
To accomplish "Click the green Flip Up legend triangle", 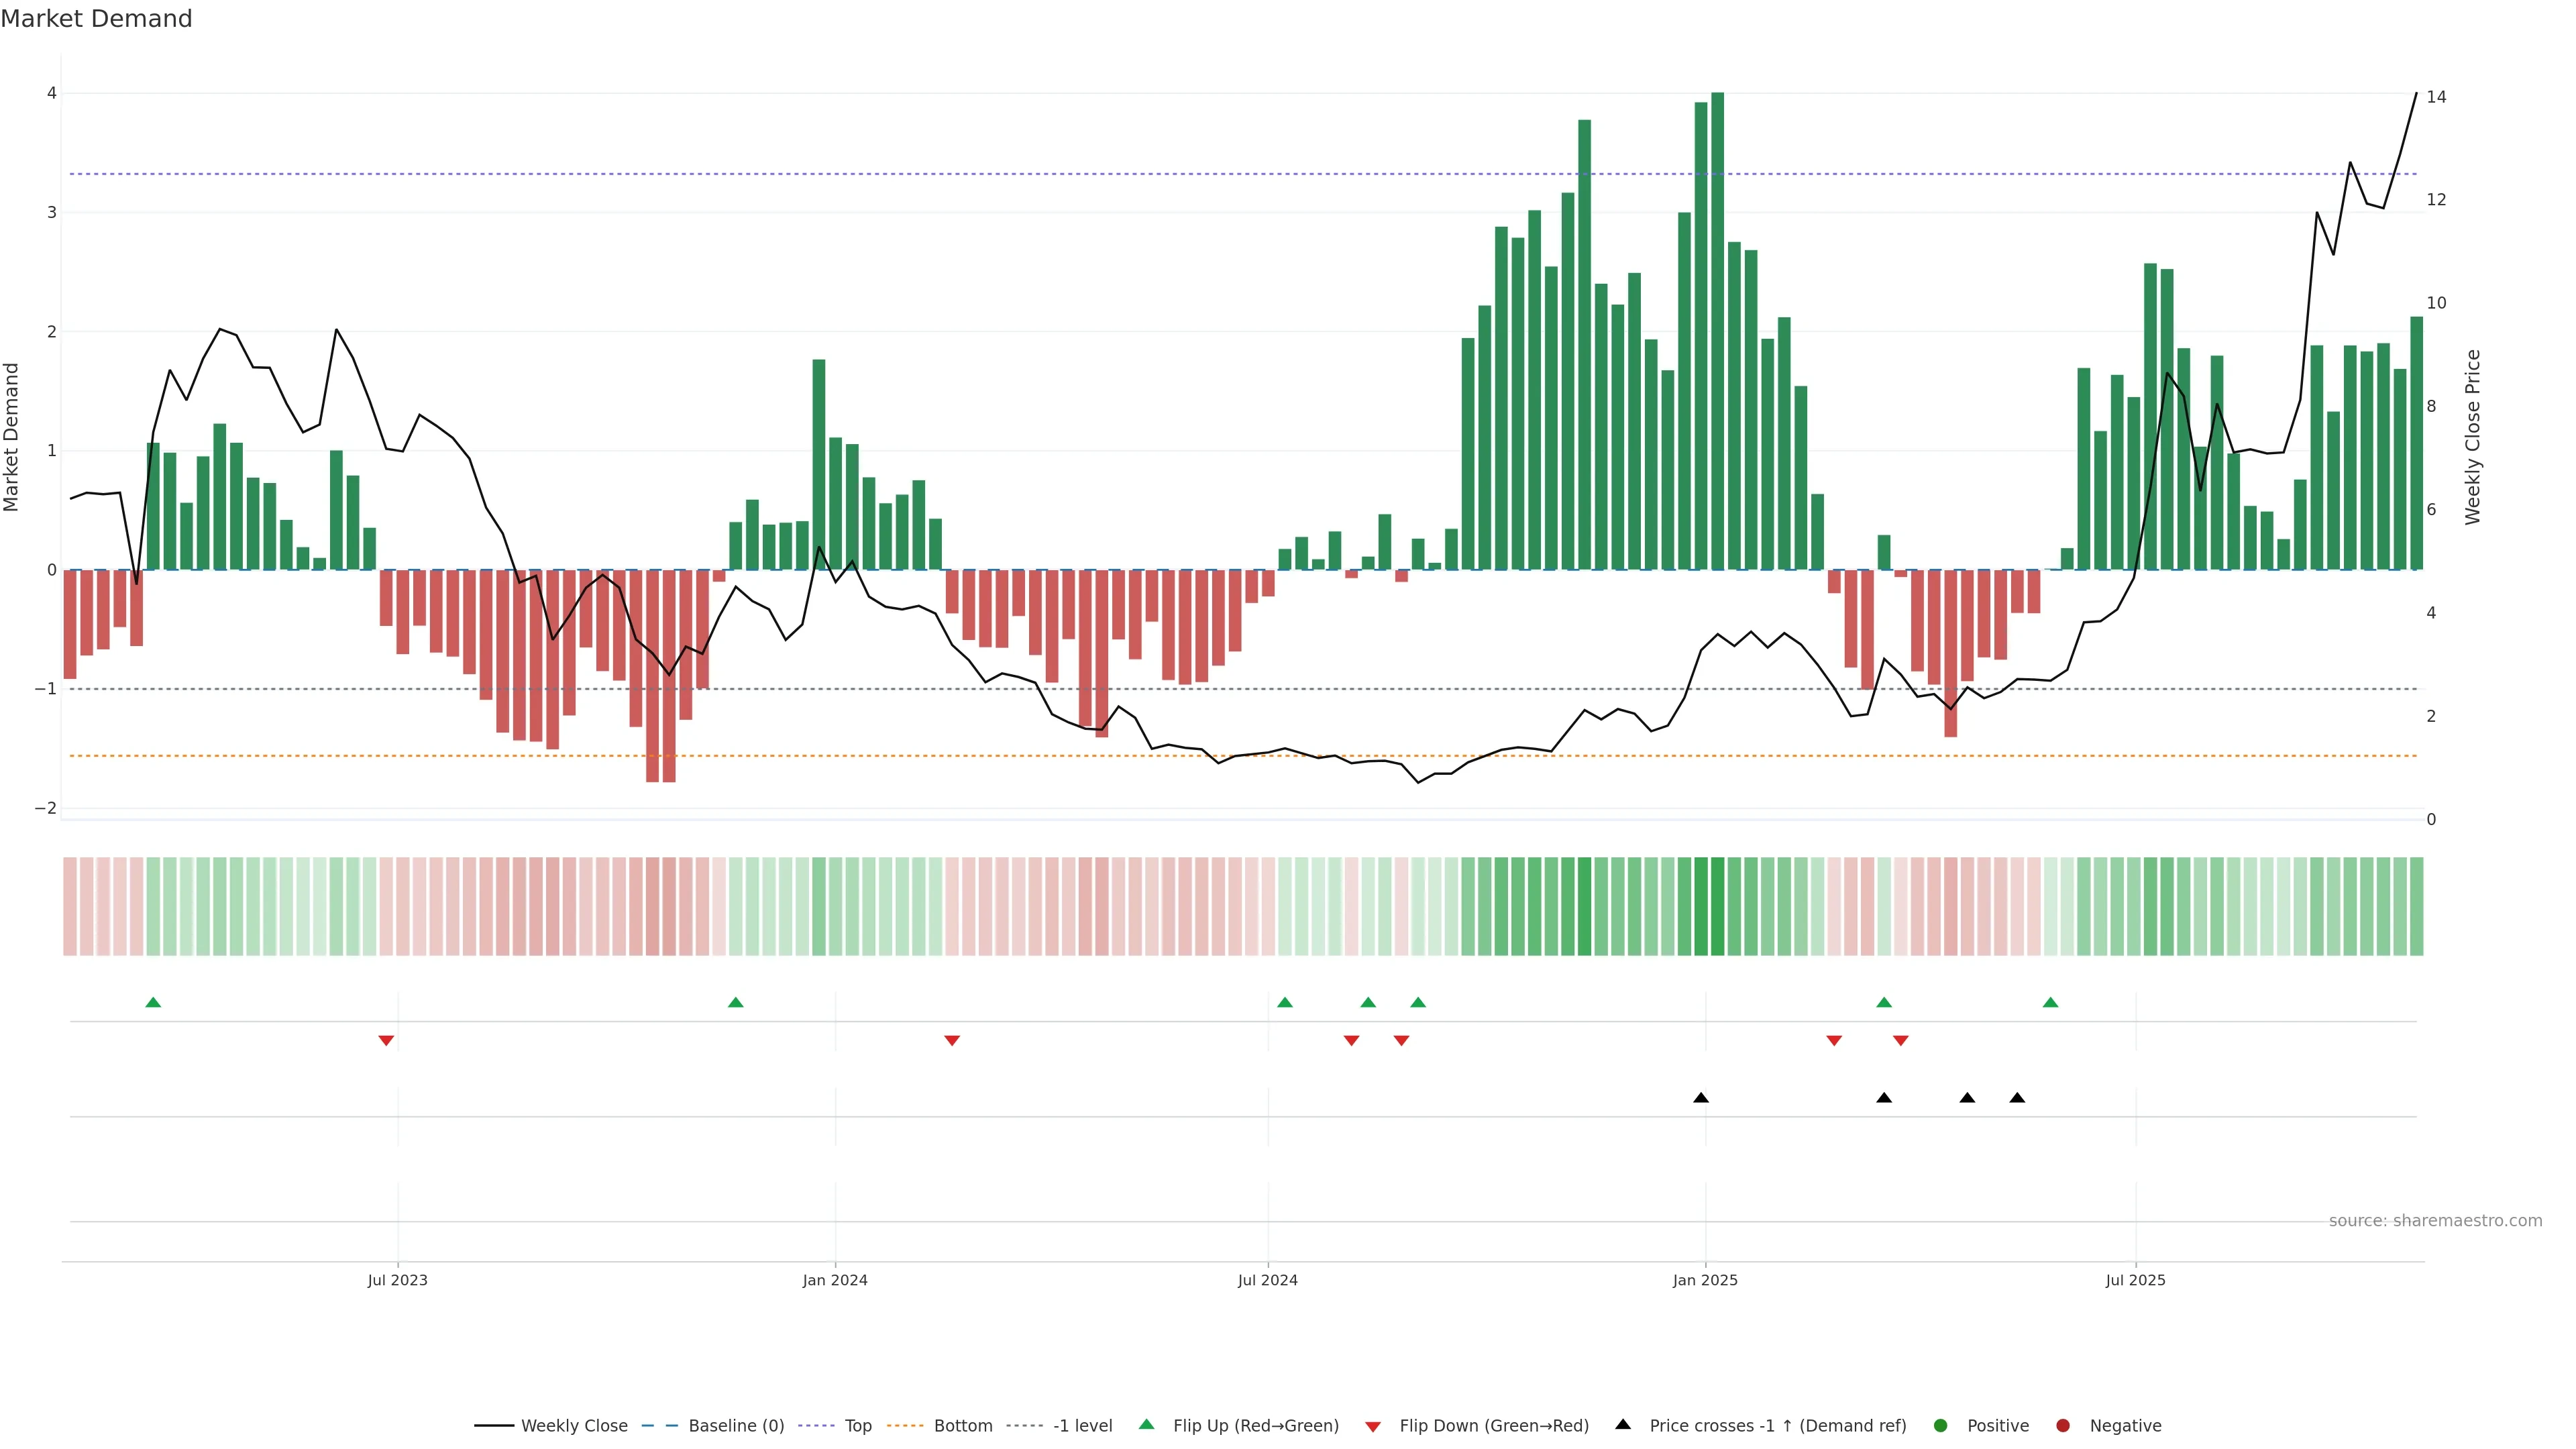I will click(1147, 1425).
